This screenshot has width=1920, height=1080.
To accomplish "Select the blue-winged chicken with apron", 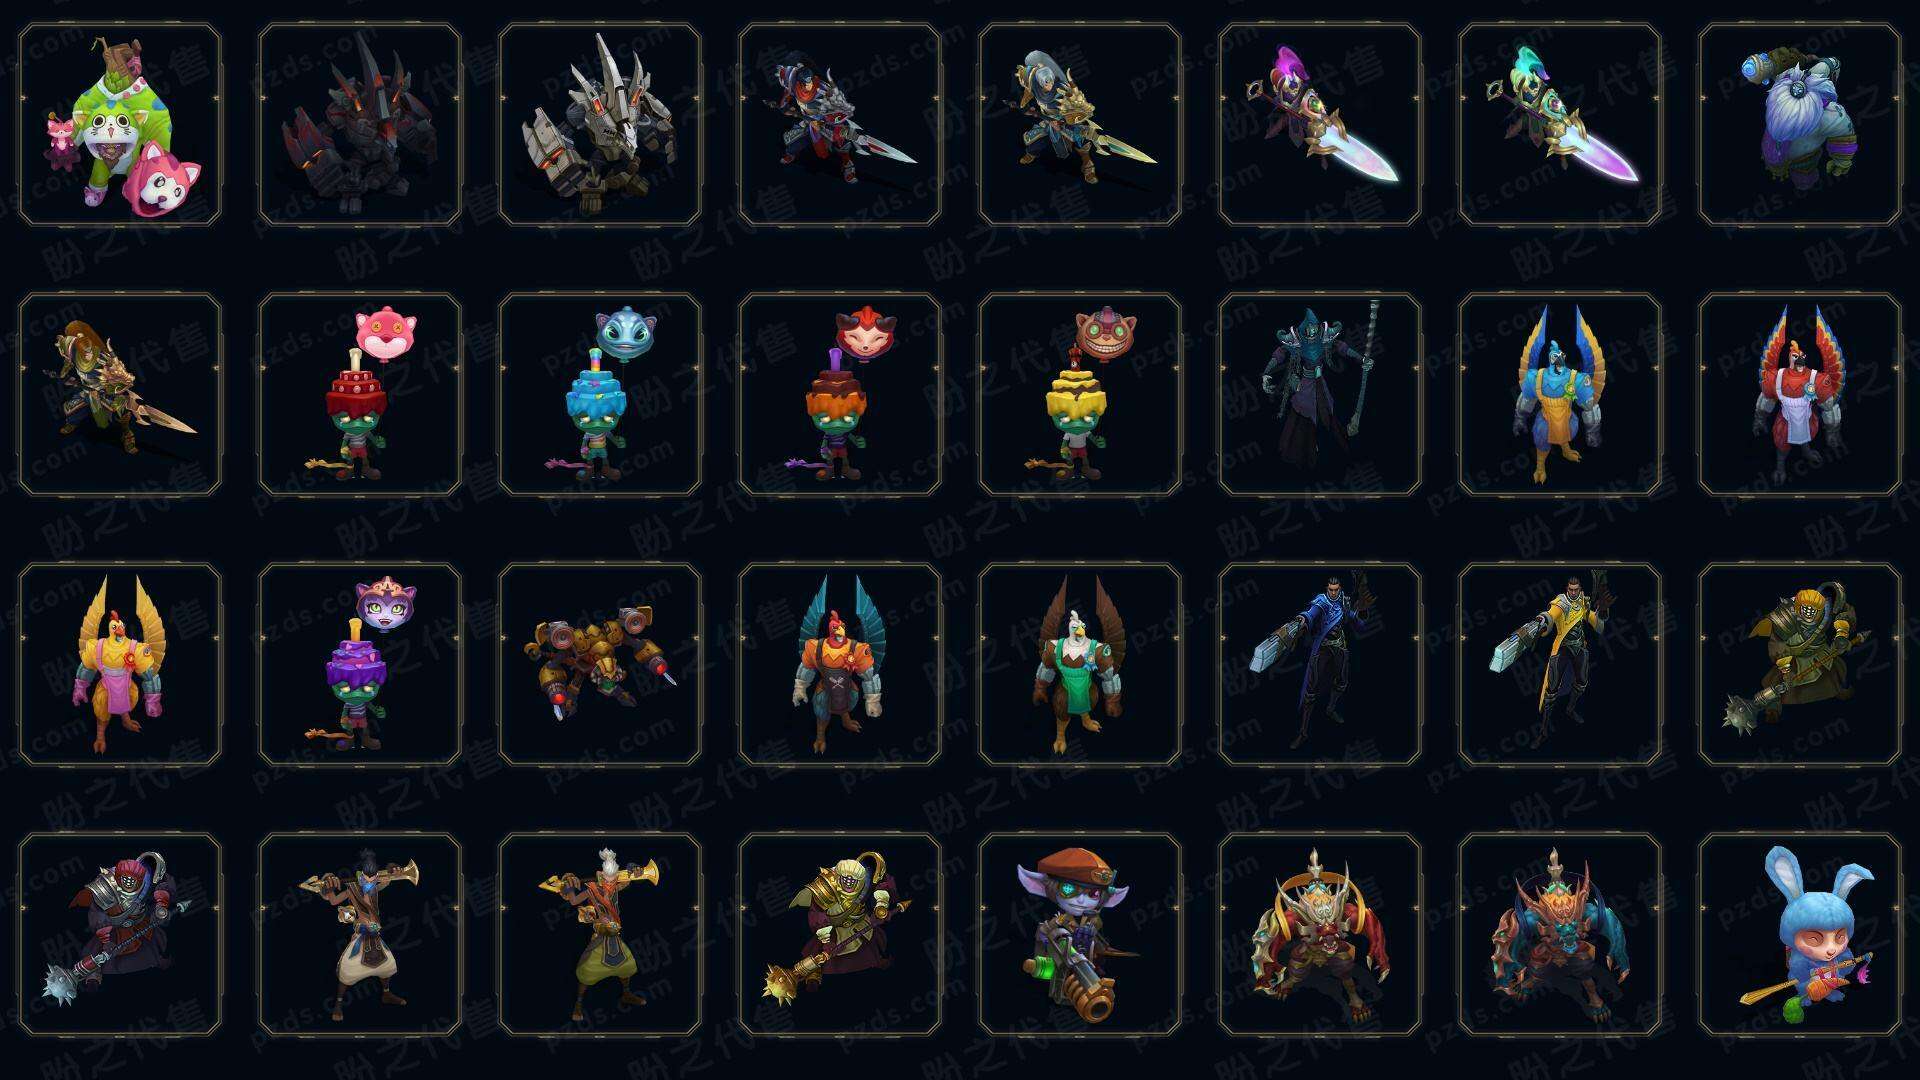I will 1560,394.
